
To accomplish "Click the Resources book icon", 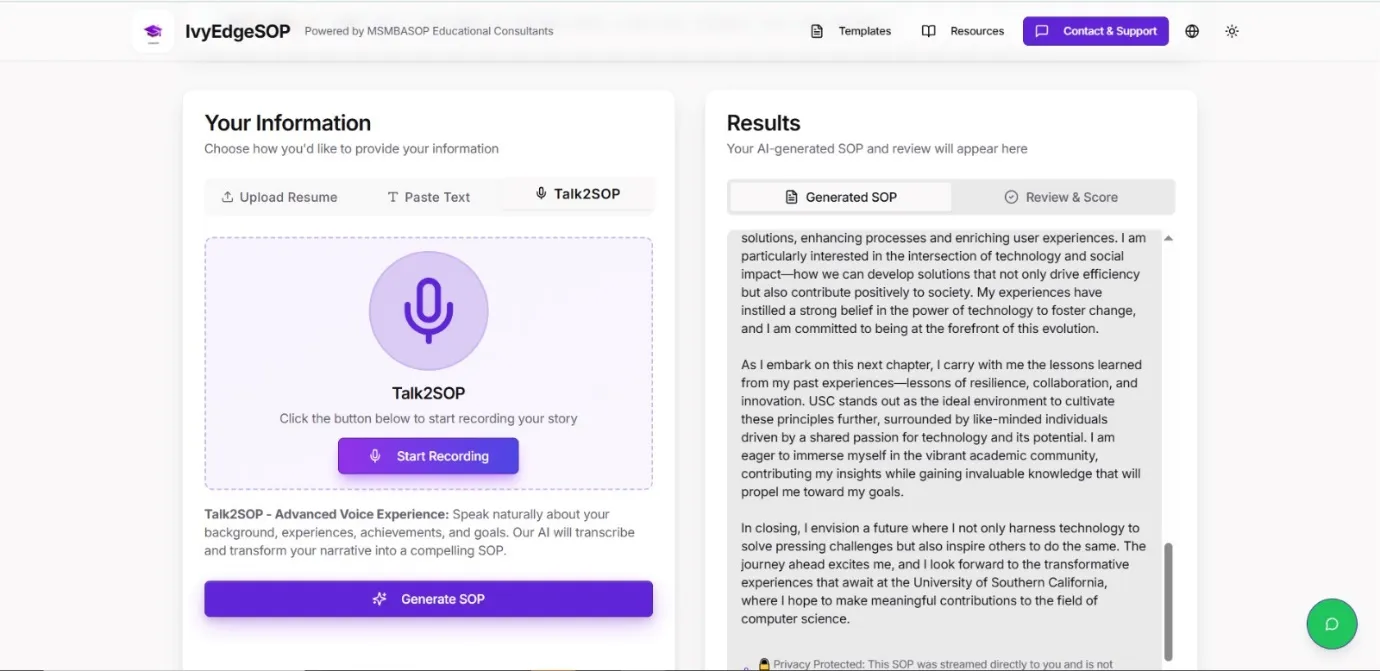I will coord(928,31).
